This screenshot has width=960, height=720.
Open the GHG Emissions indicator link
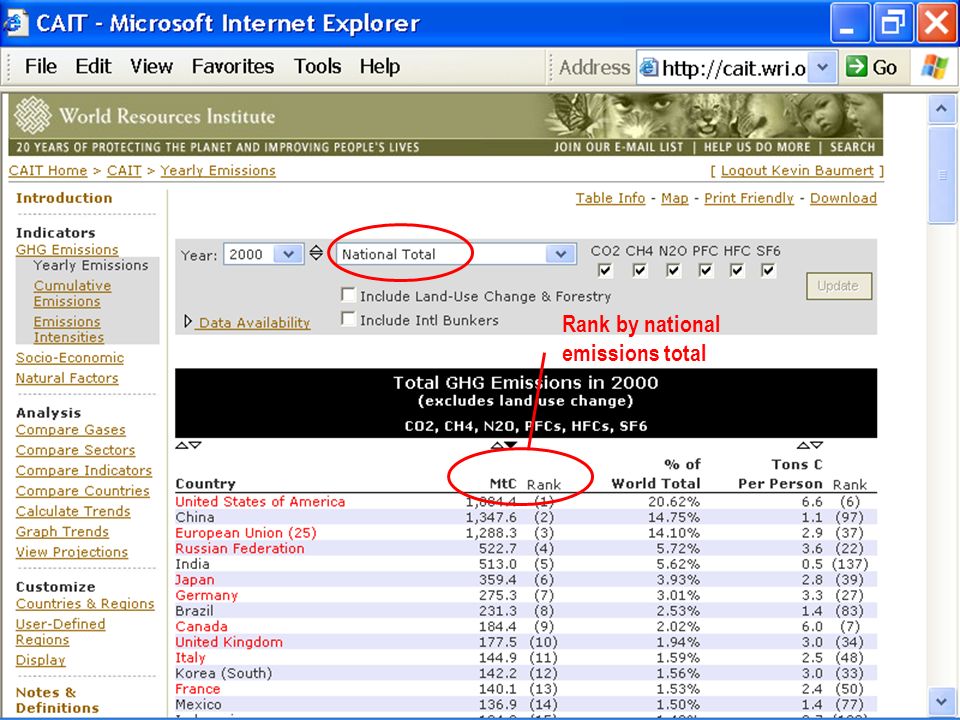[x=67, y=250]
